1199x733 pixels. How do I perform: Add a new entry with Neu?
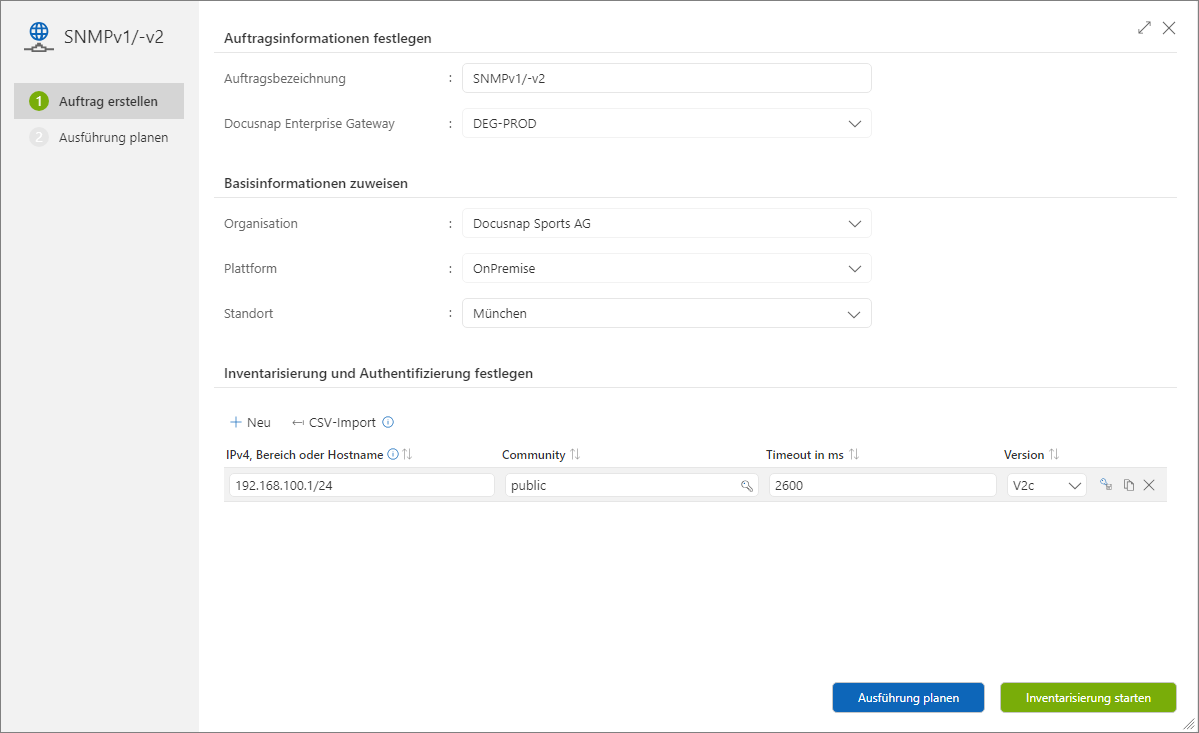pyautogui.click(x=251, y=422)
